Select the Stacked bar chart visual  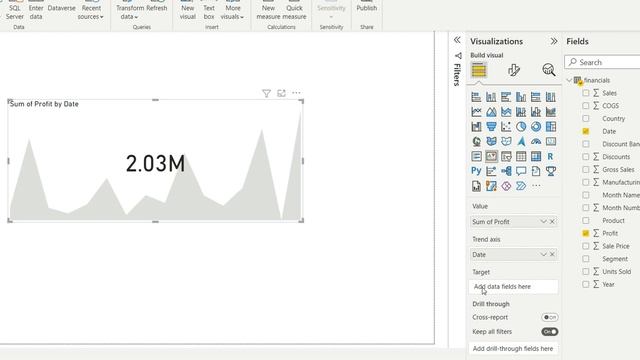tap(476, 97)
